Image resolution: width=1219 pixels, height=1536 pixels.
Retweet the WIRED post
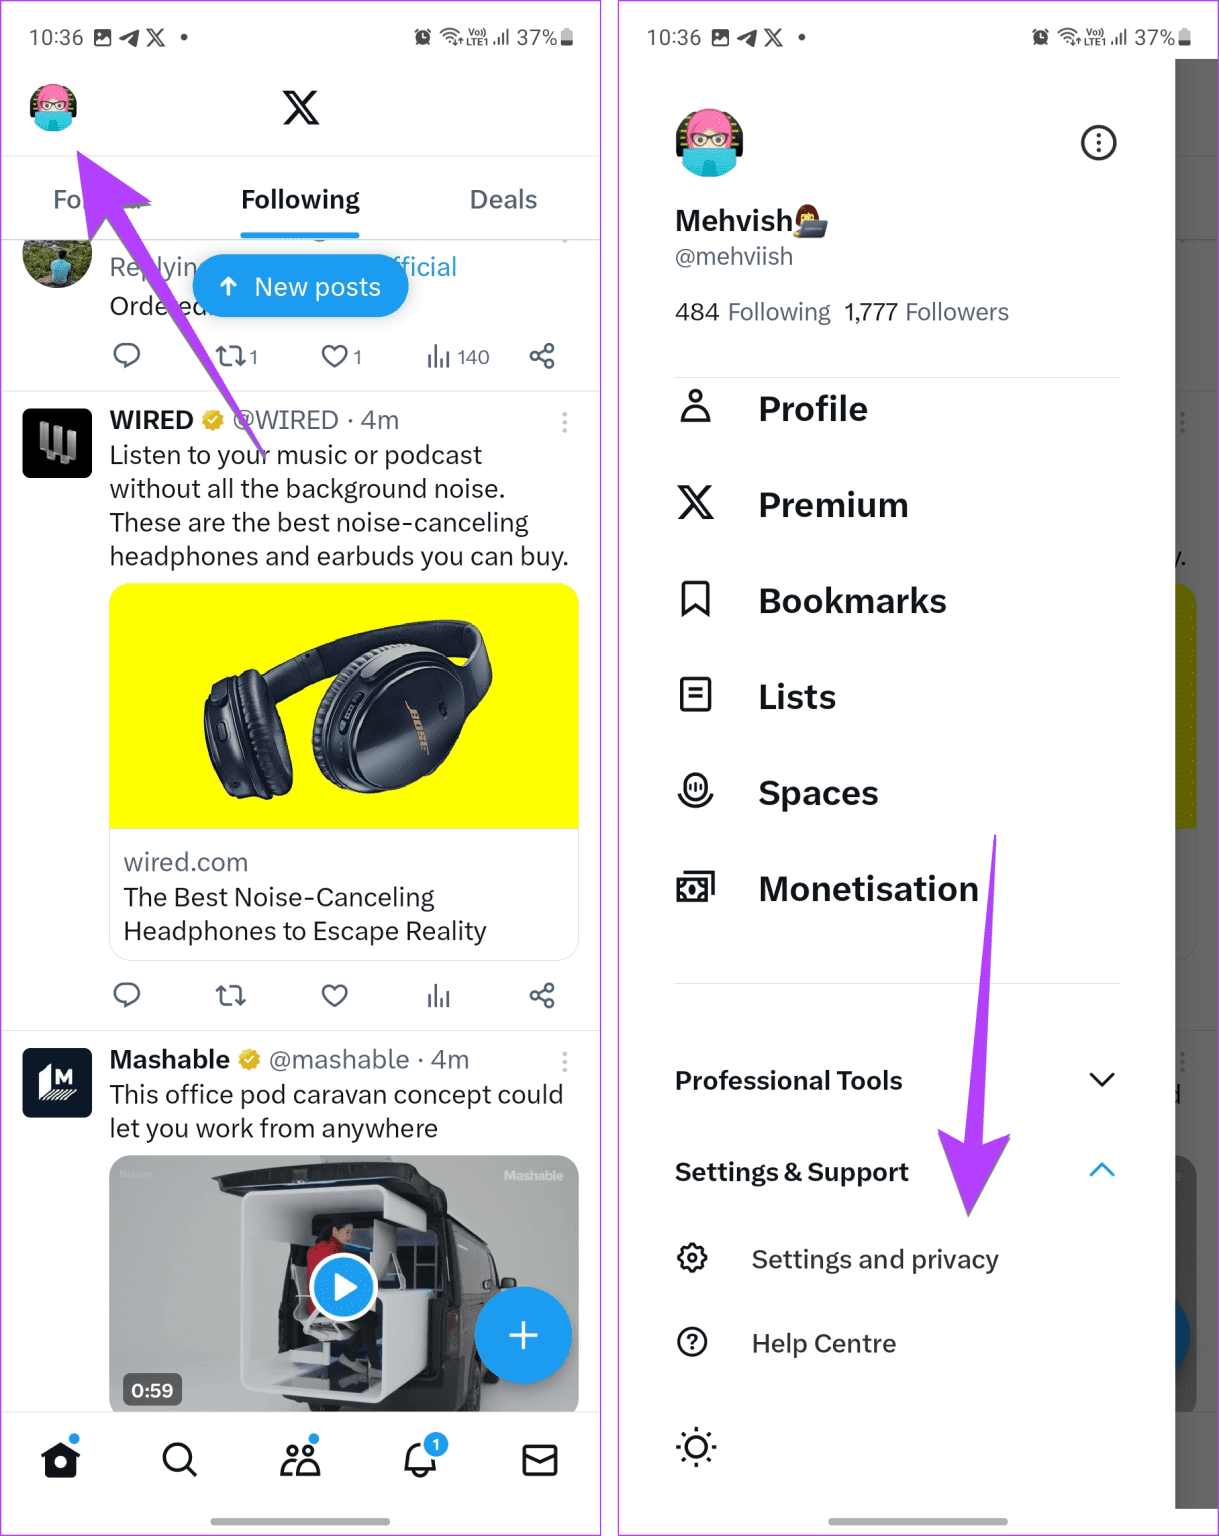[230, 995]
